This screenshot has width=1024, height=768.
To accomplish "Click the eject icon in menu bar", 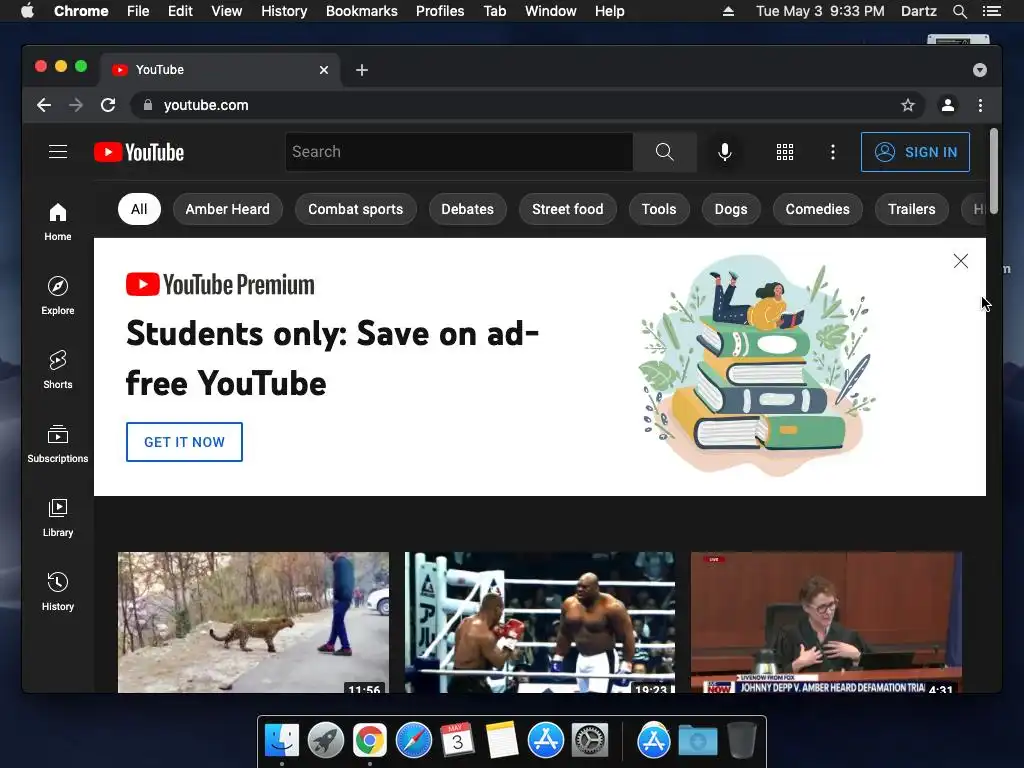I will tap(728, 11).
